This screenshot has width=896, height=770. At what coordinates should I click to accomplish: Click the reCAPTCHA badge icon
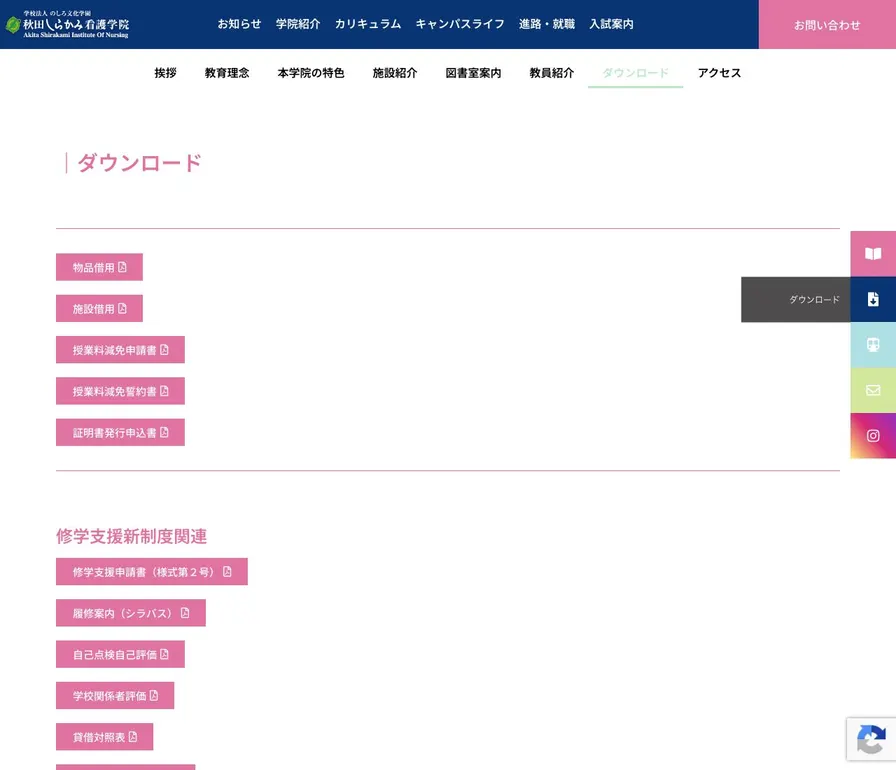click(x=871, y=739)
